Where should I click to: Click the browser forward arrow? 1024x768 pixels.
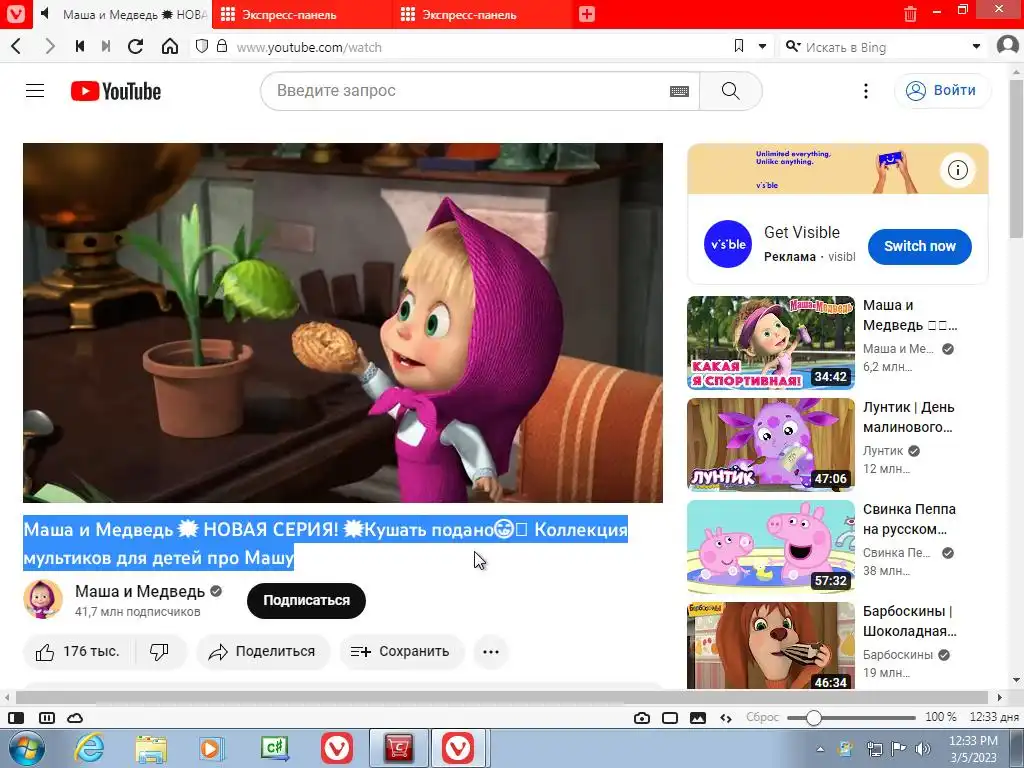point(50,46)
